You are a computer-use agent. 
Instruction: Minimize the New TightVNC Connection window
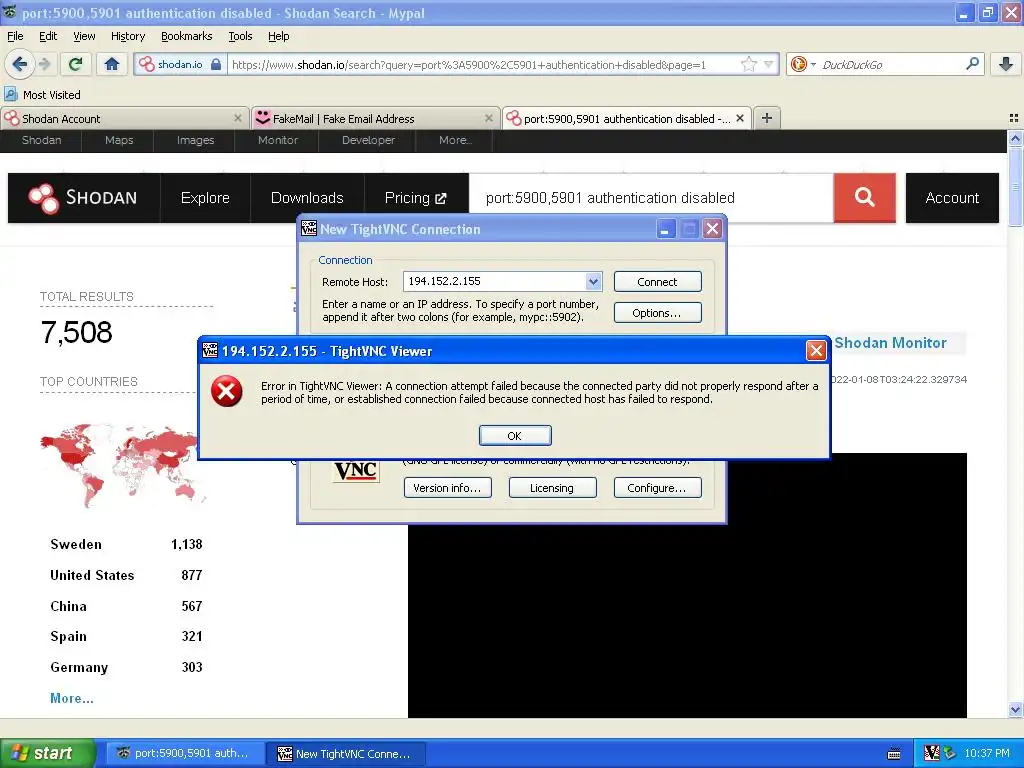665,229
